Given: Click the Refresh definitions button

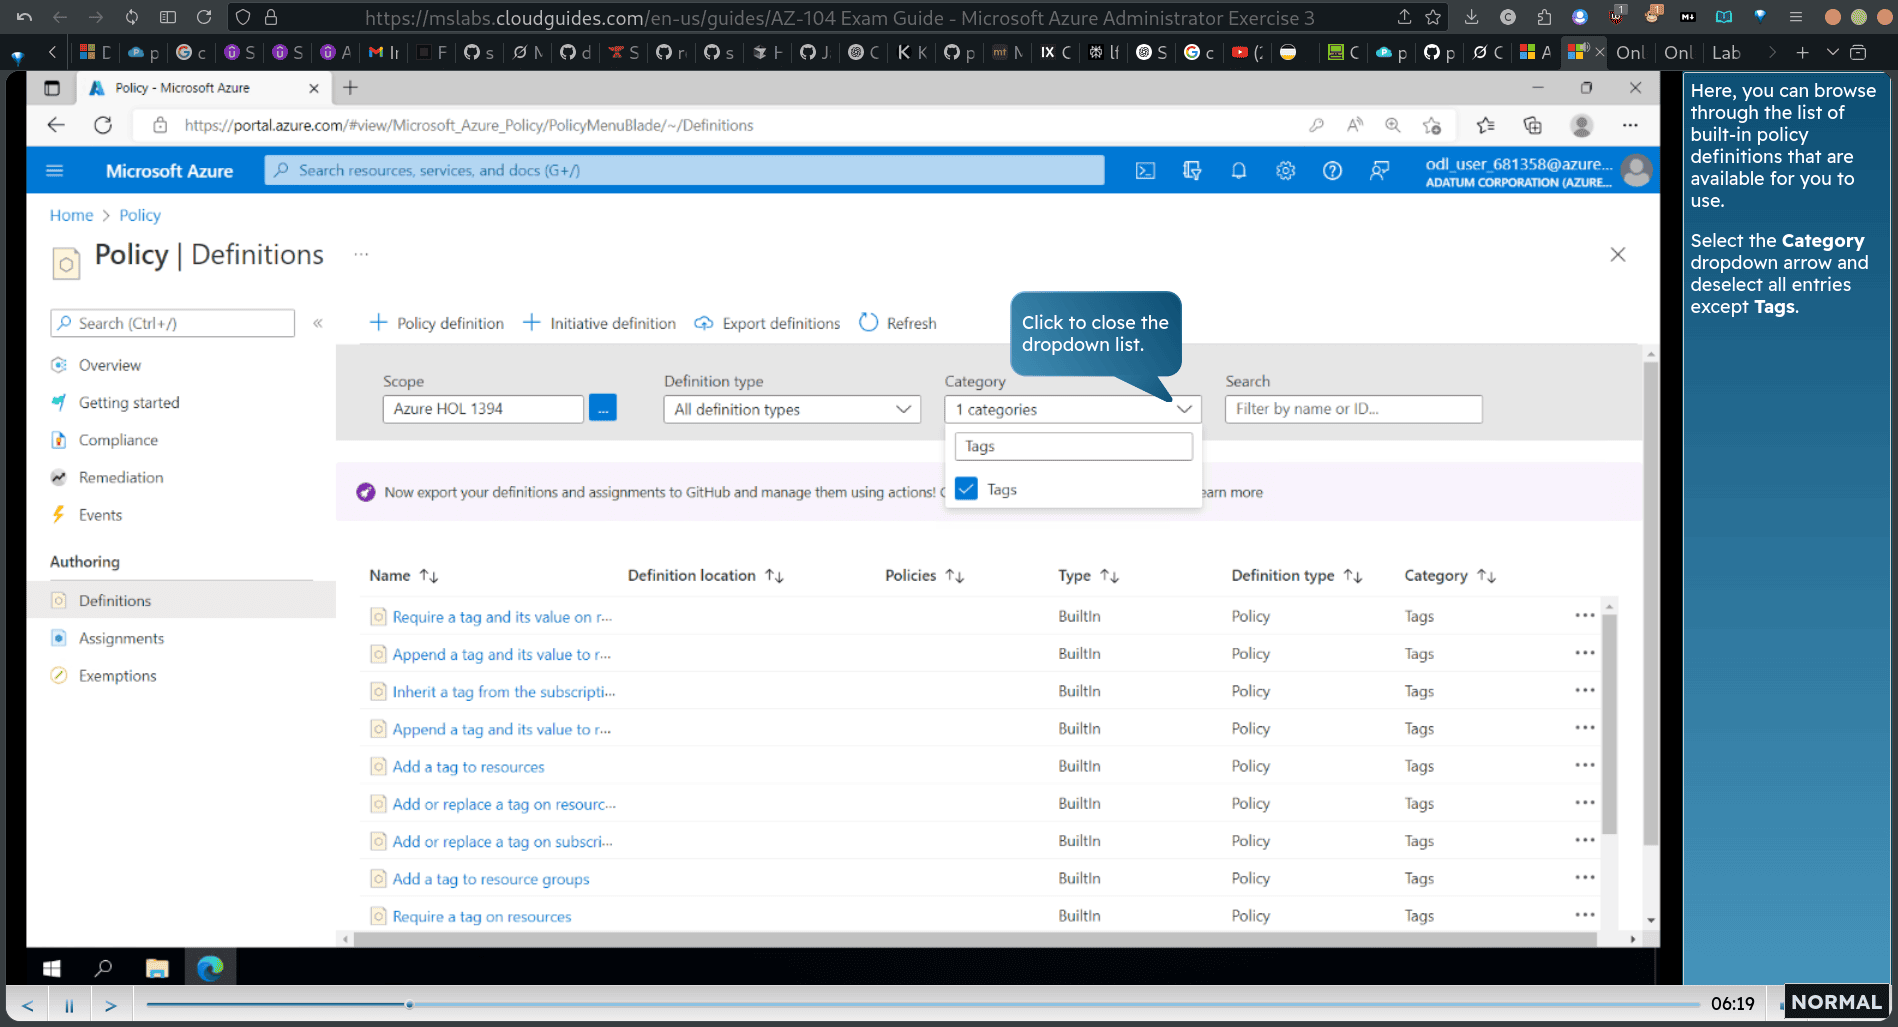Looking at the screenshot, I should (898, 323).
